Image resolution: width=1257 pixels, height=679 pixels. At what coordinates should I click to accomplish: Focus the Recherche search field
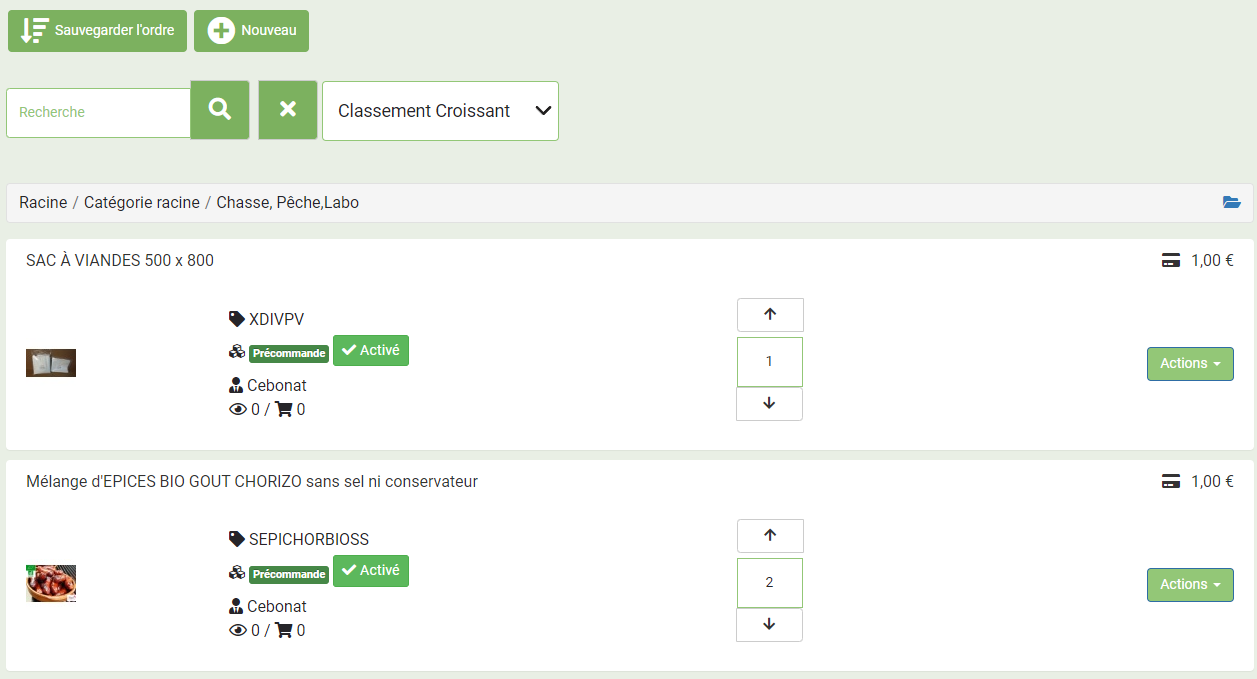98,113
